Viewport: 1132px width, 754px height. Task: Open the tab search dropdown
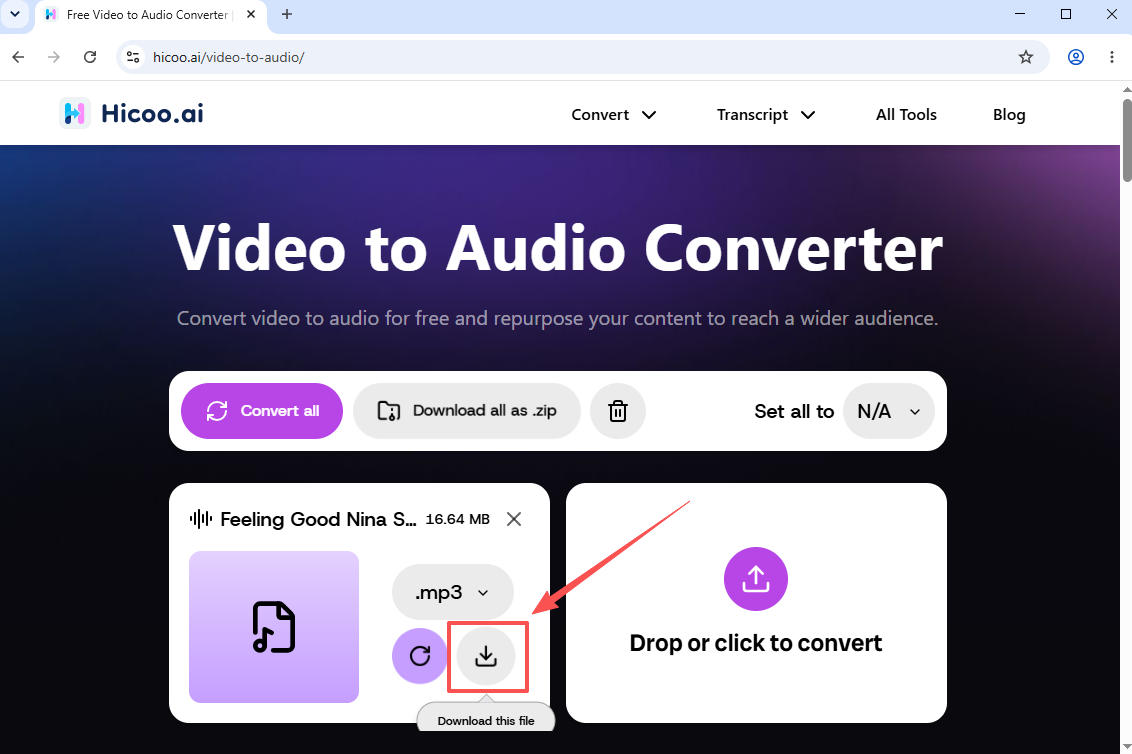[14, 14]
